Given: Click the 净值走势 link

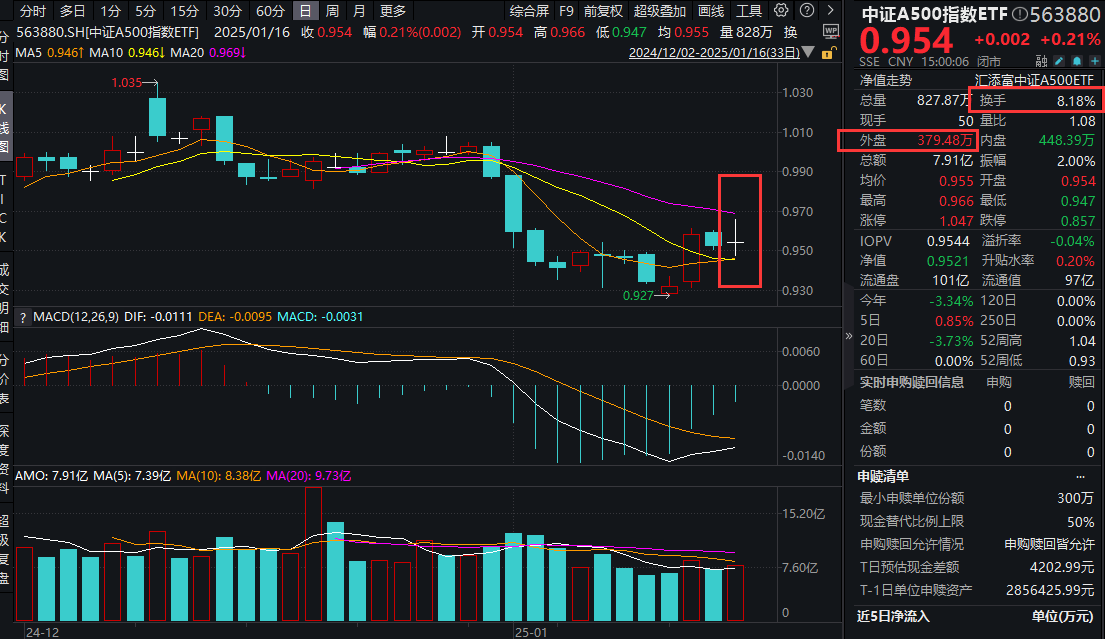Looking at the screenshot, I should (886, 80).
